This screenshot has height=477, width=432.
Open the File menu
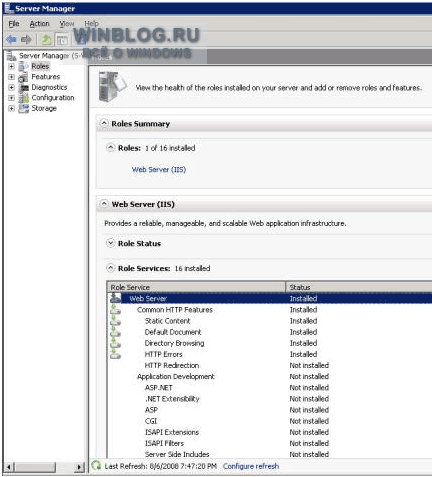[x=14, y=24]
